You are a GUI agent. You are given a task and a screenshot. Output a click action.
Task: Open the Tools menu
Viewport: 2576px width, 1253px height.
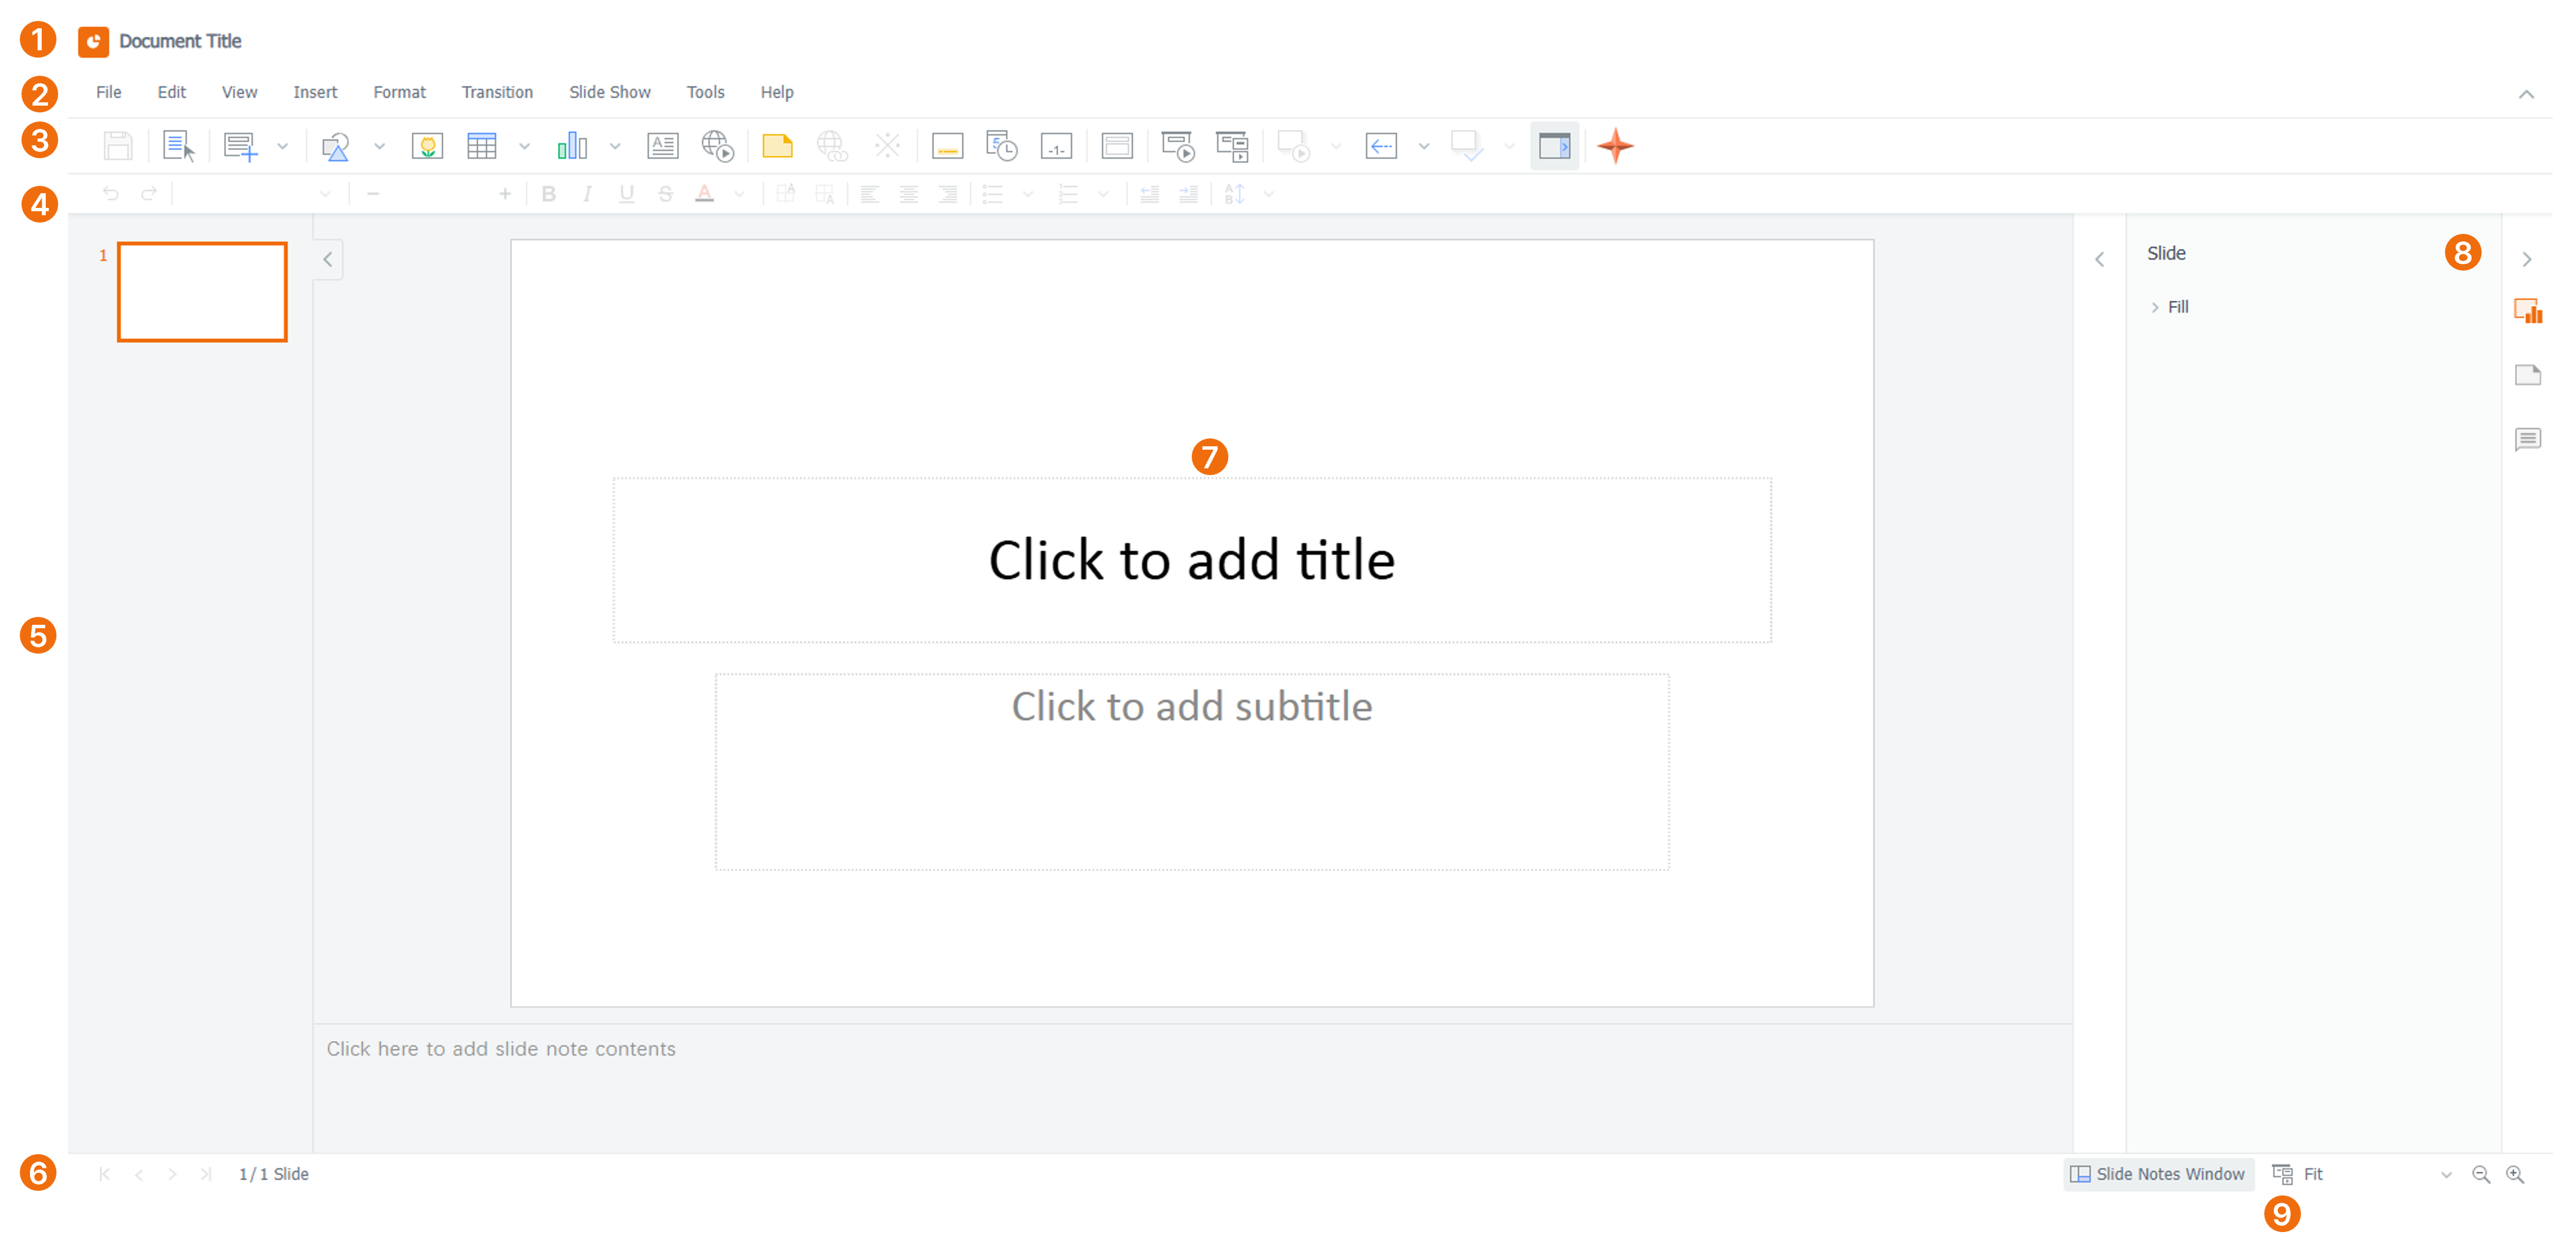click(x=705, y=92)
